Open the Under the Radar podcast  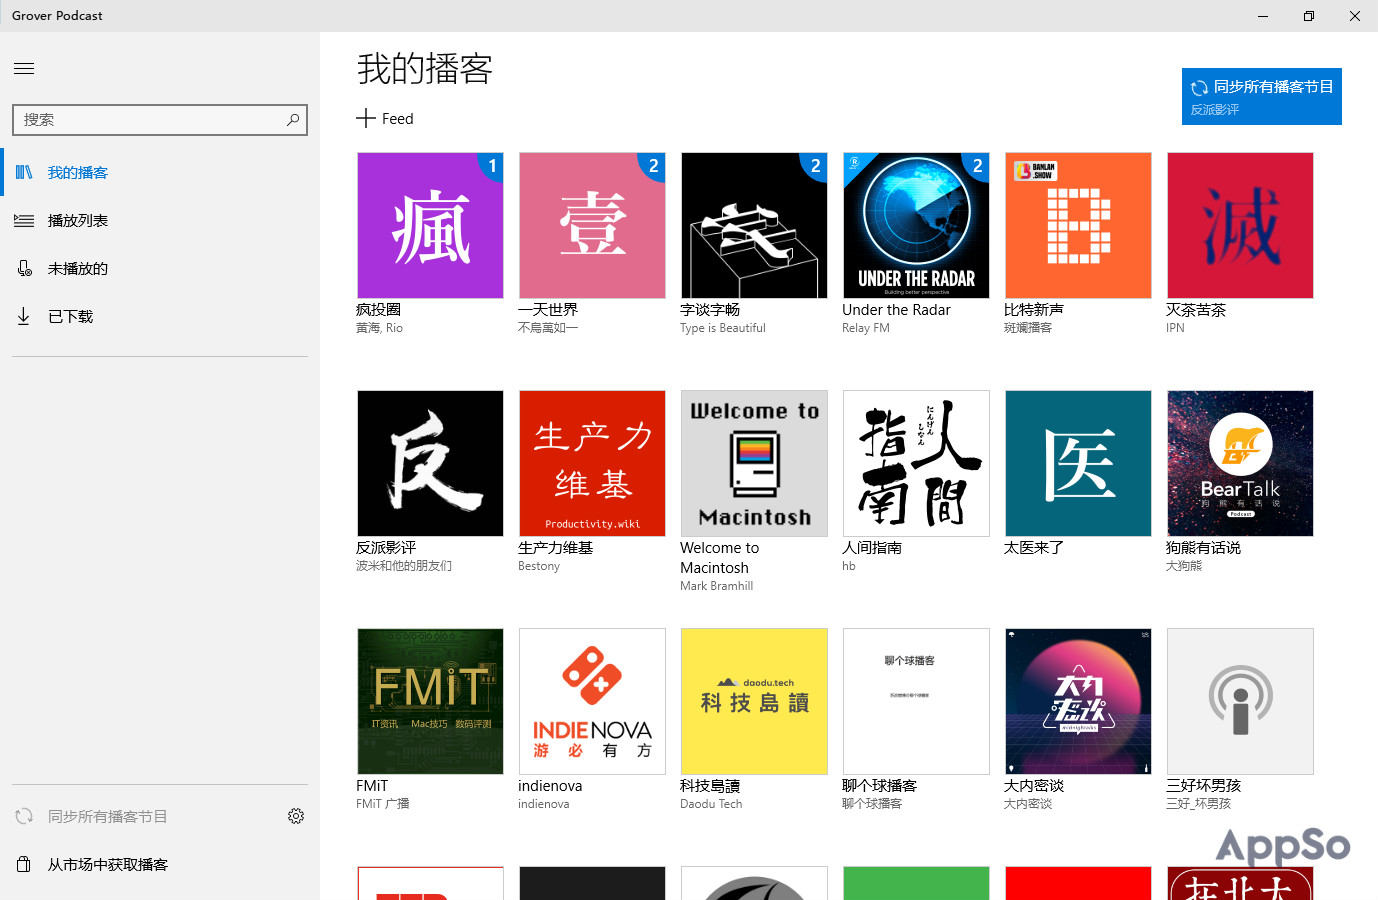[x=916, y=225]
